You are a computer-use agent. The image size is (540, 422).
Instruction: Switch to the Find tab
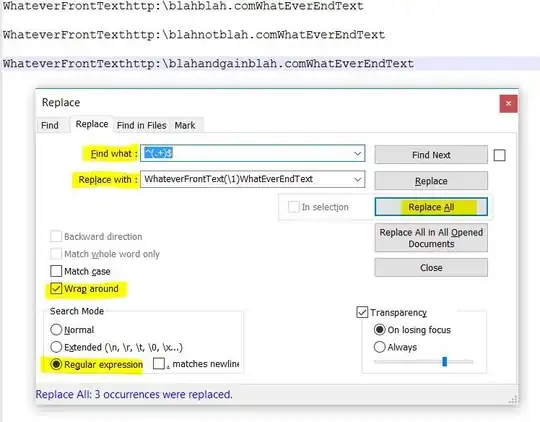tap(50, 125)
